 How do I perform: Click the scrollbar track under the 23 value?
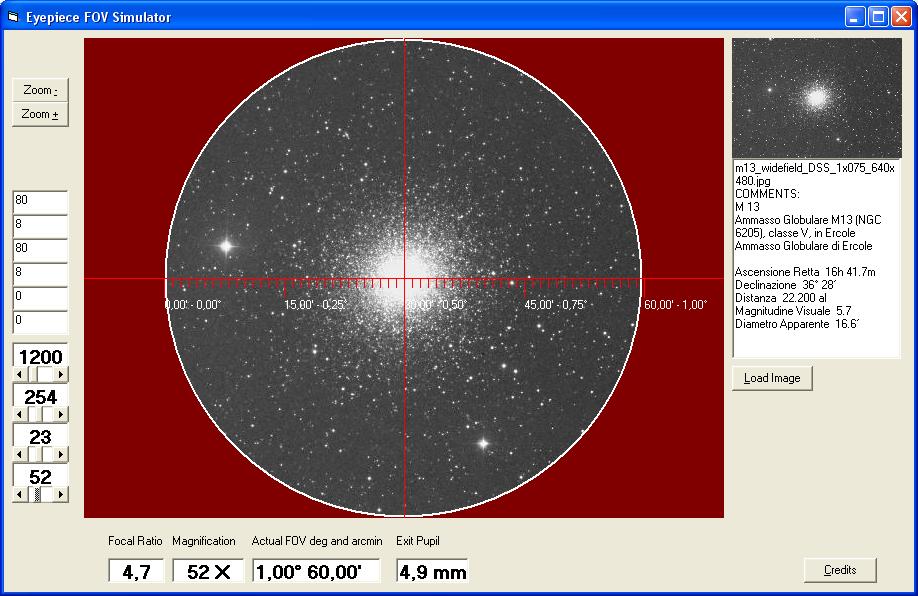click(40, 454)
